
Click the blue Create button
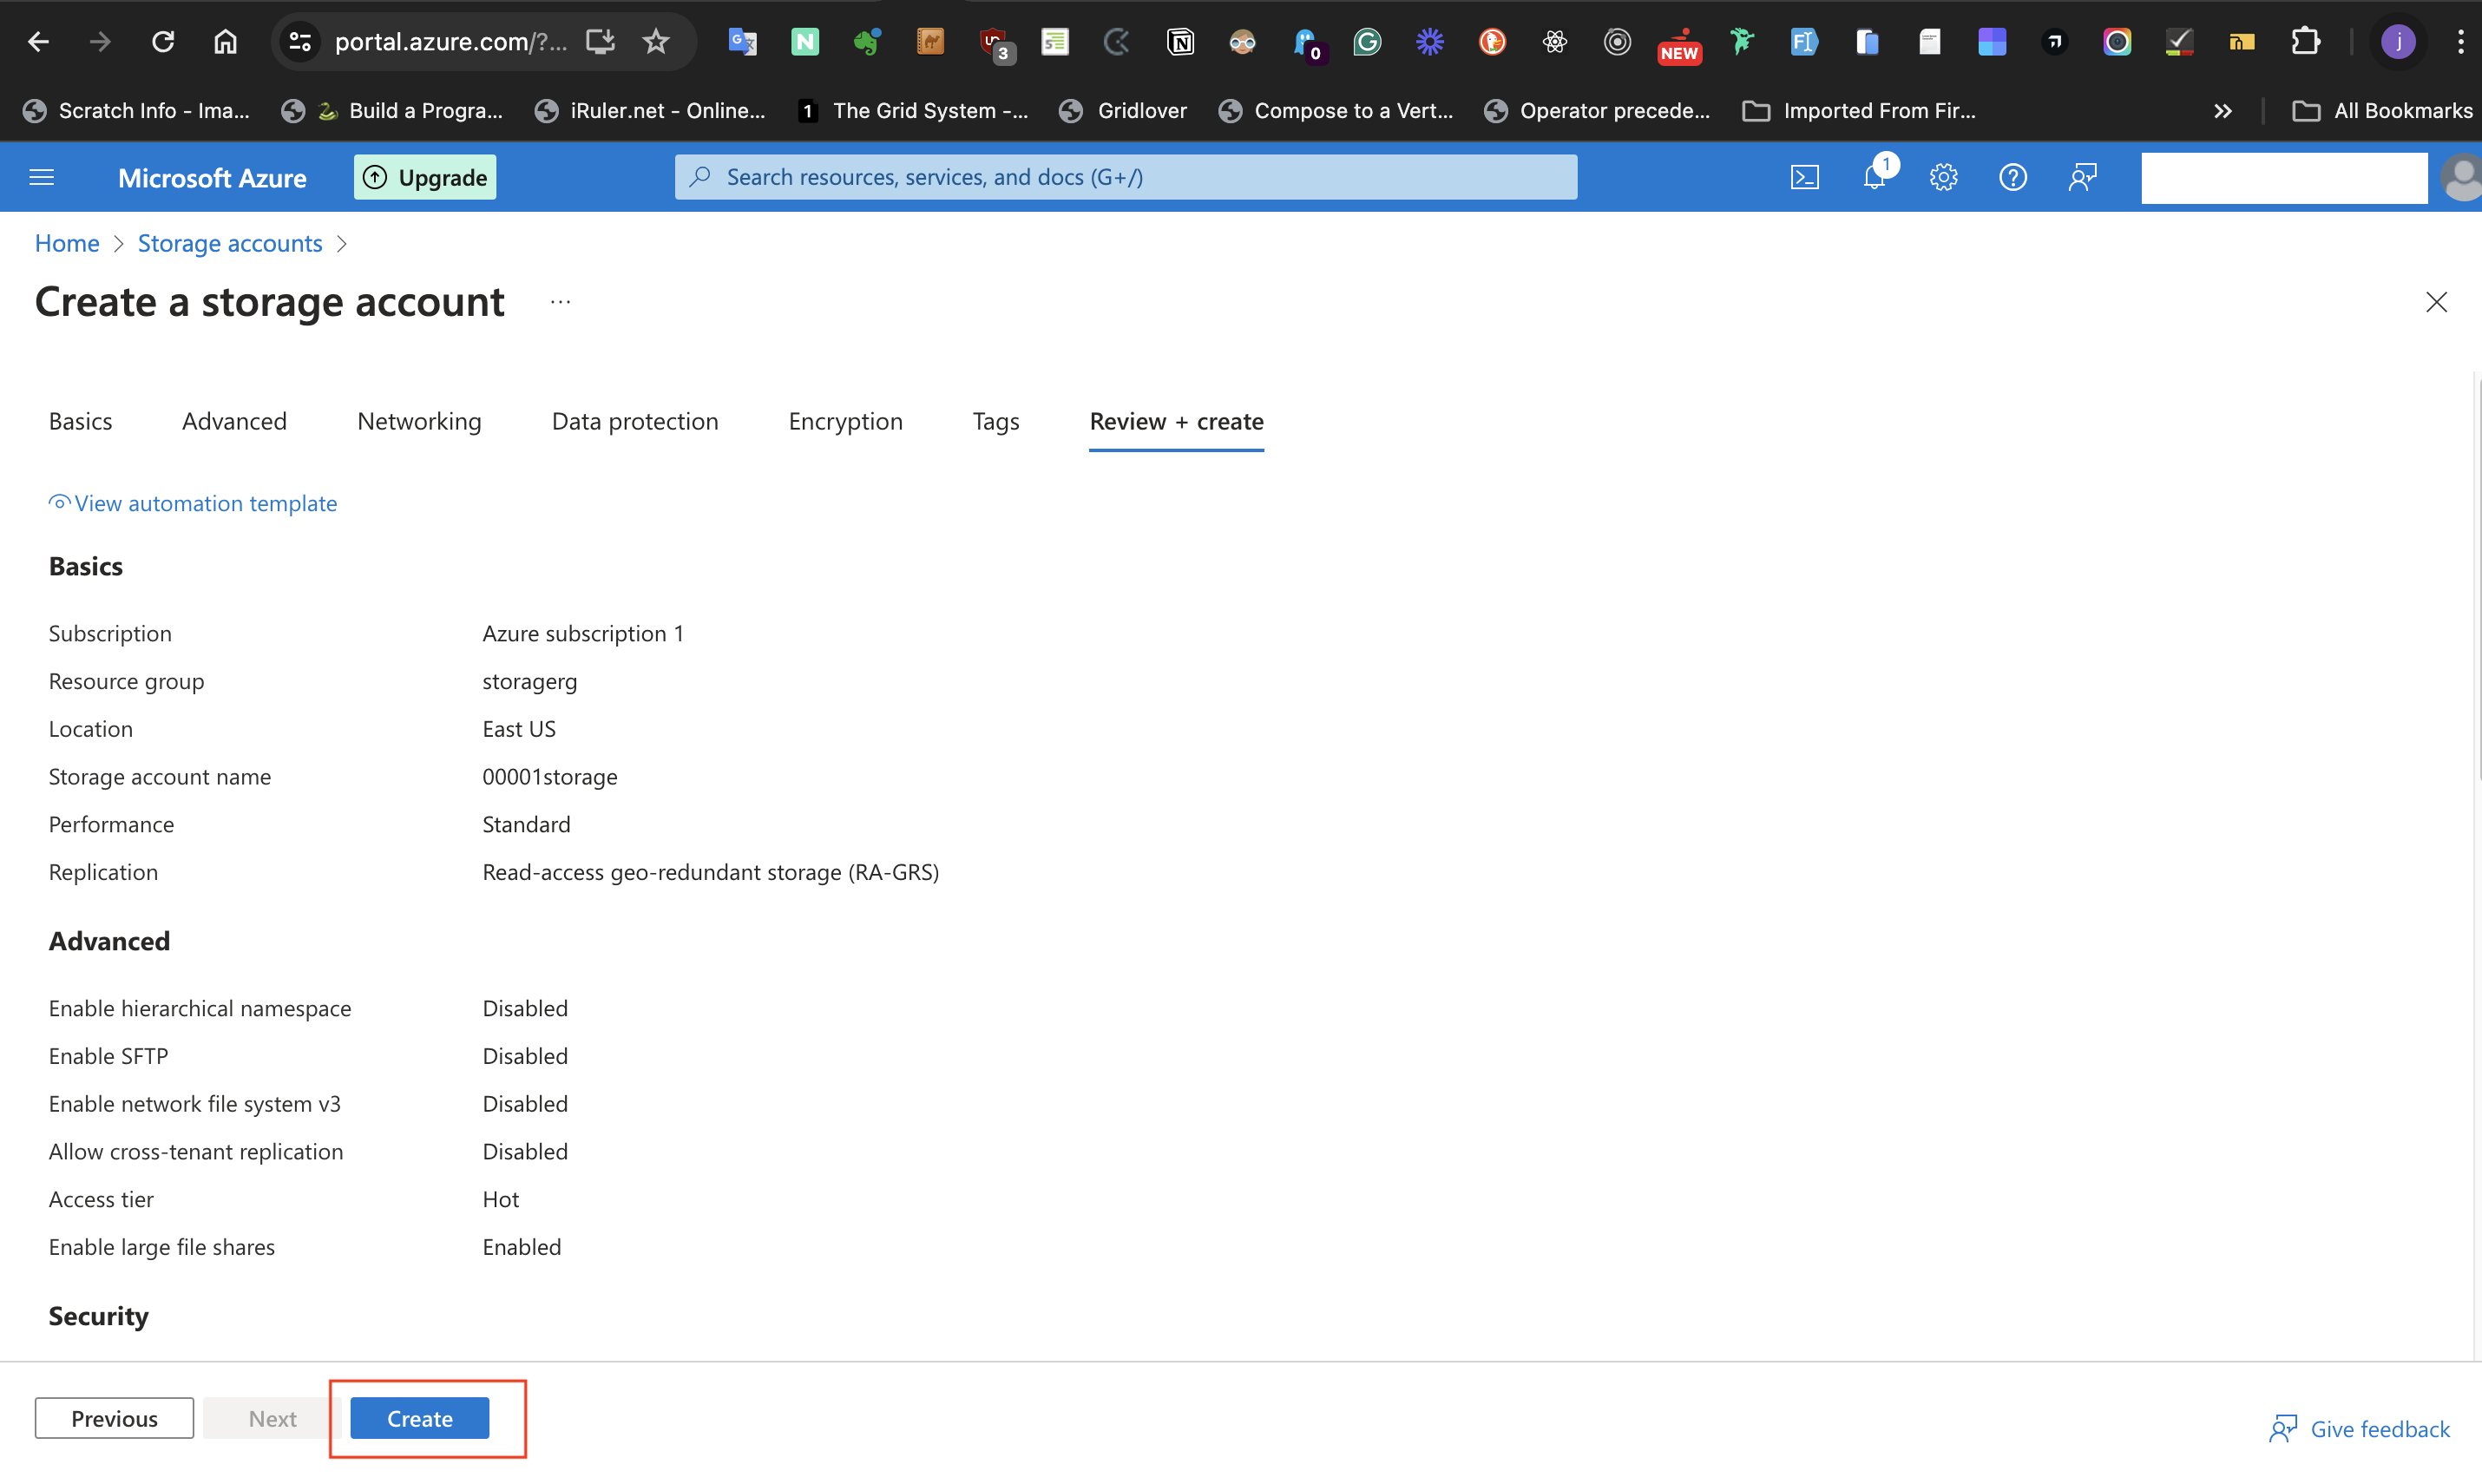(419, 1418)
